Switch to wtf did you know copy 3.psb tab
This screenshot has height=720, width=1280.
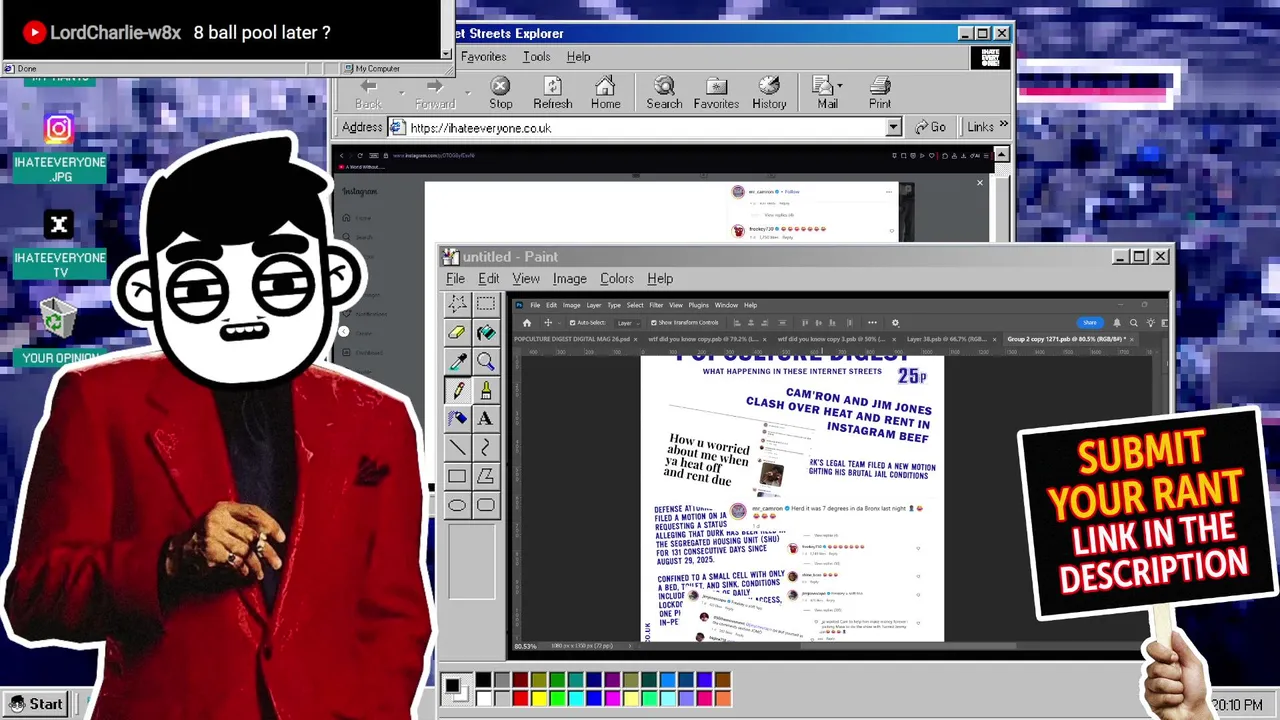pyautogui.click(x=835, y=339)
